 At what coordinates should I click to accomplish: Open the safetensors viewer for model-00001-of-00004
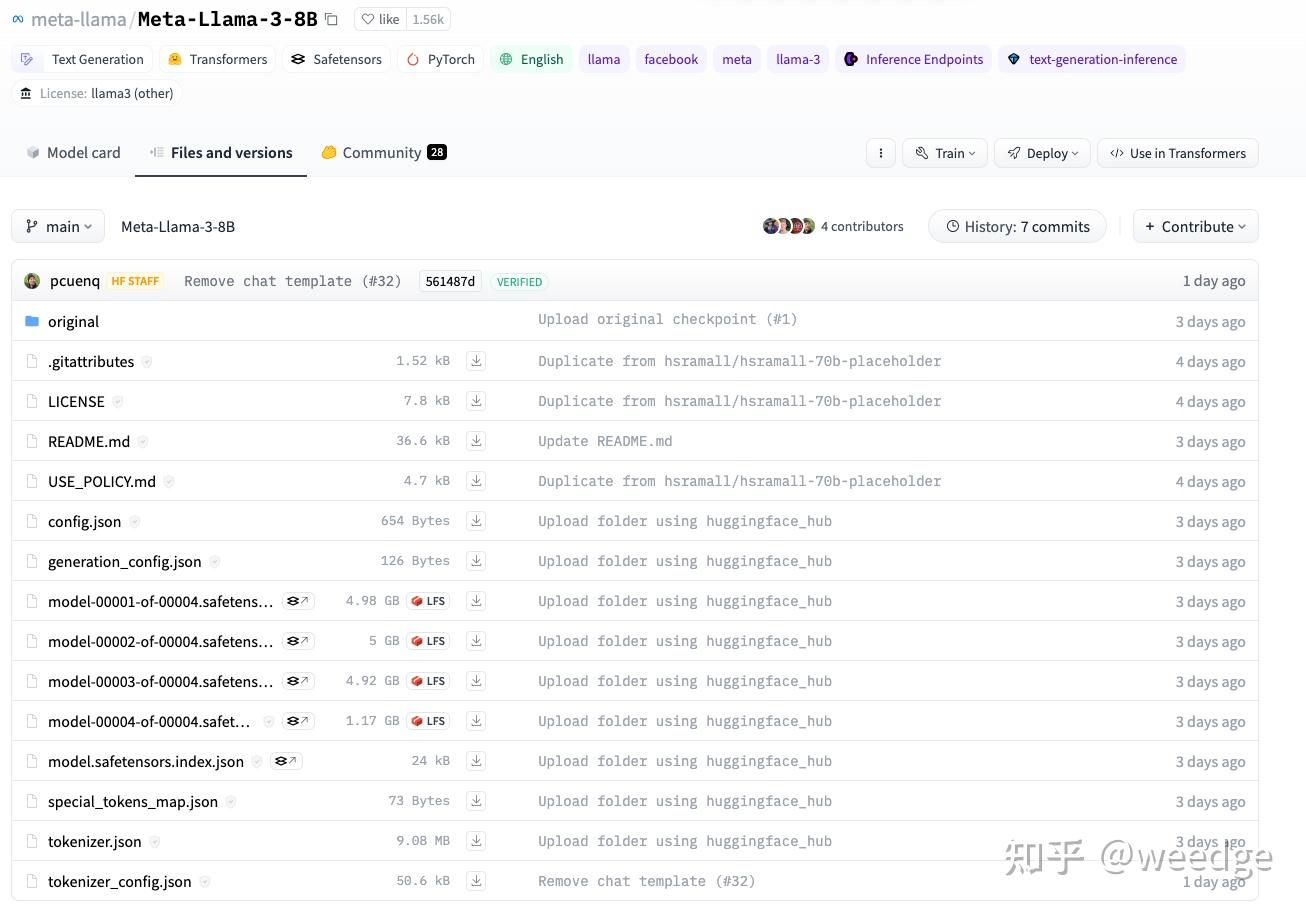coord(297,600)
